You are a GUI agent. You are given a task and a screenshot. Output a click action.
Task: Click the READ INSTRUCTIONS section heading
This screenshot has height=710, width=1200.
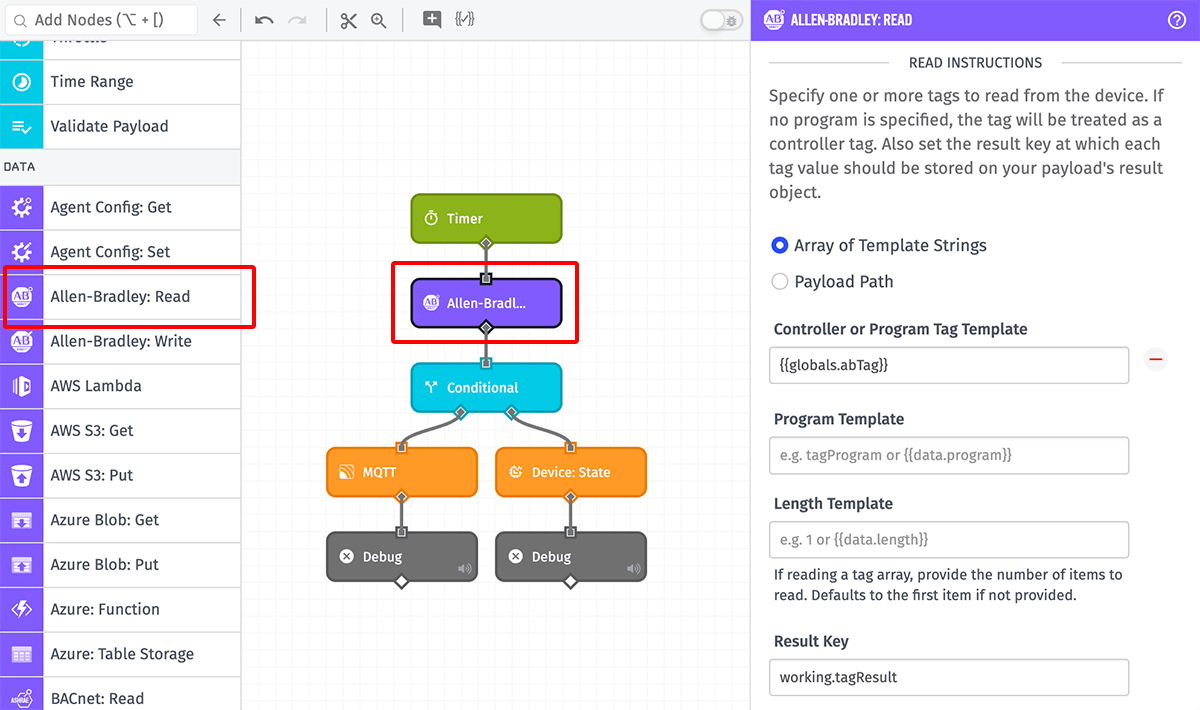point(975,62)
